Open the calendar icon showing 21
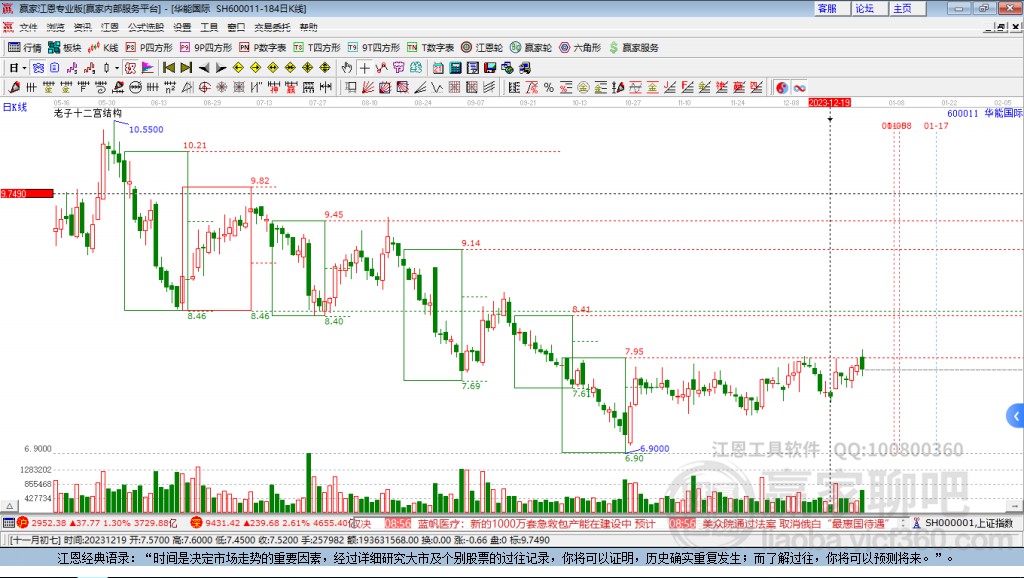This screenshot has width=1024, height=578. pyautogui.click(x=438, y=68)
